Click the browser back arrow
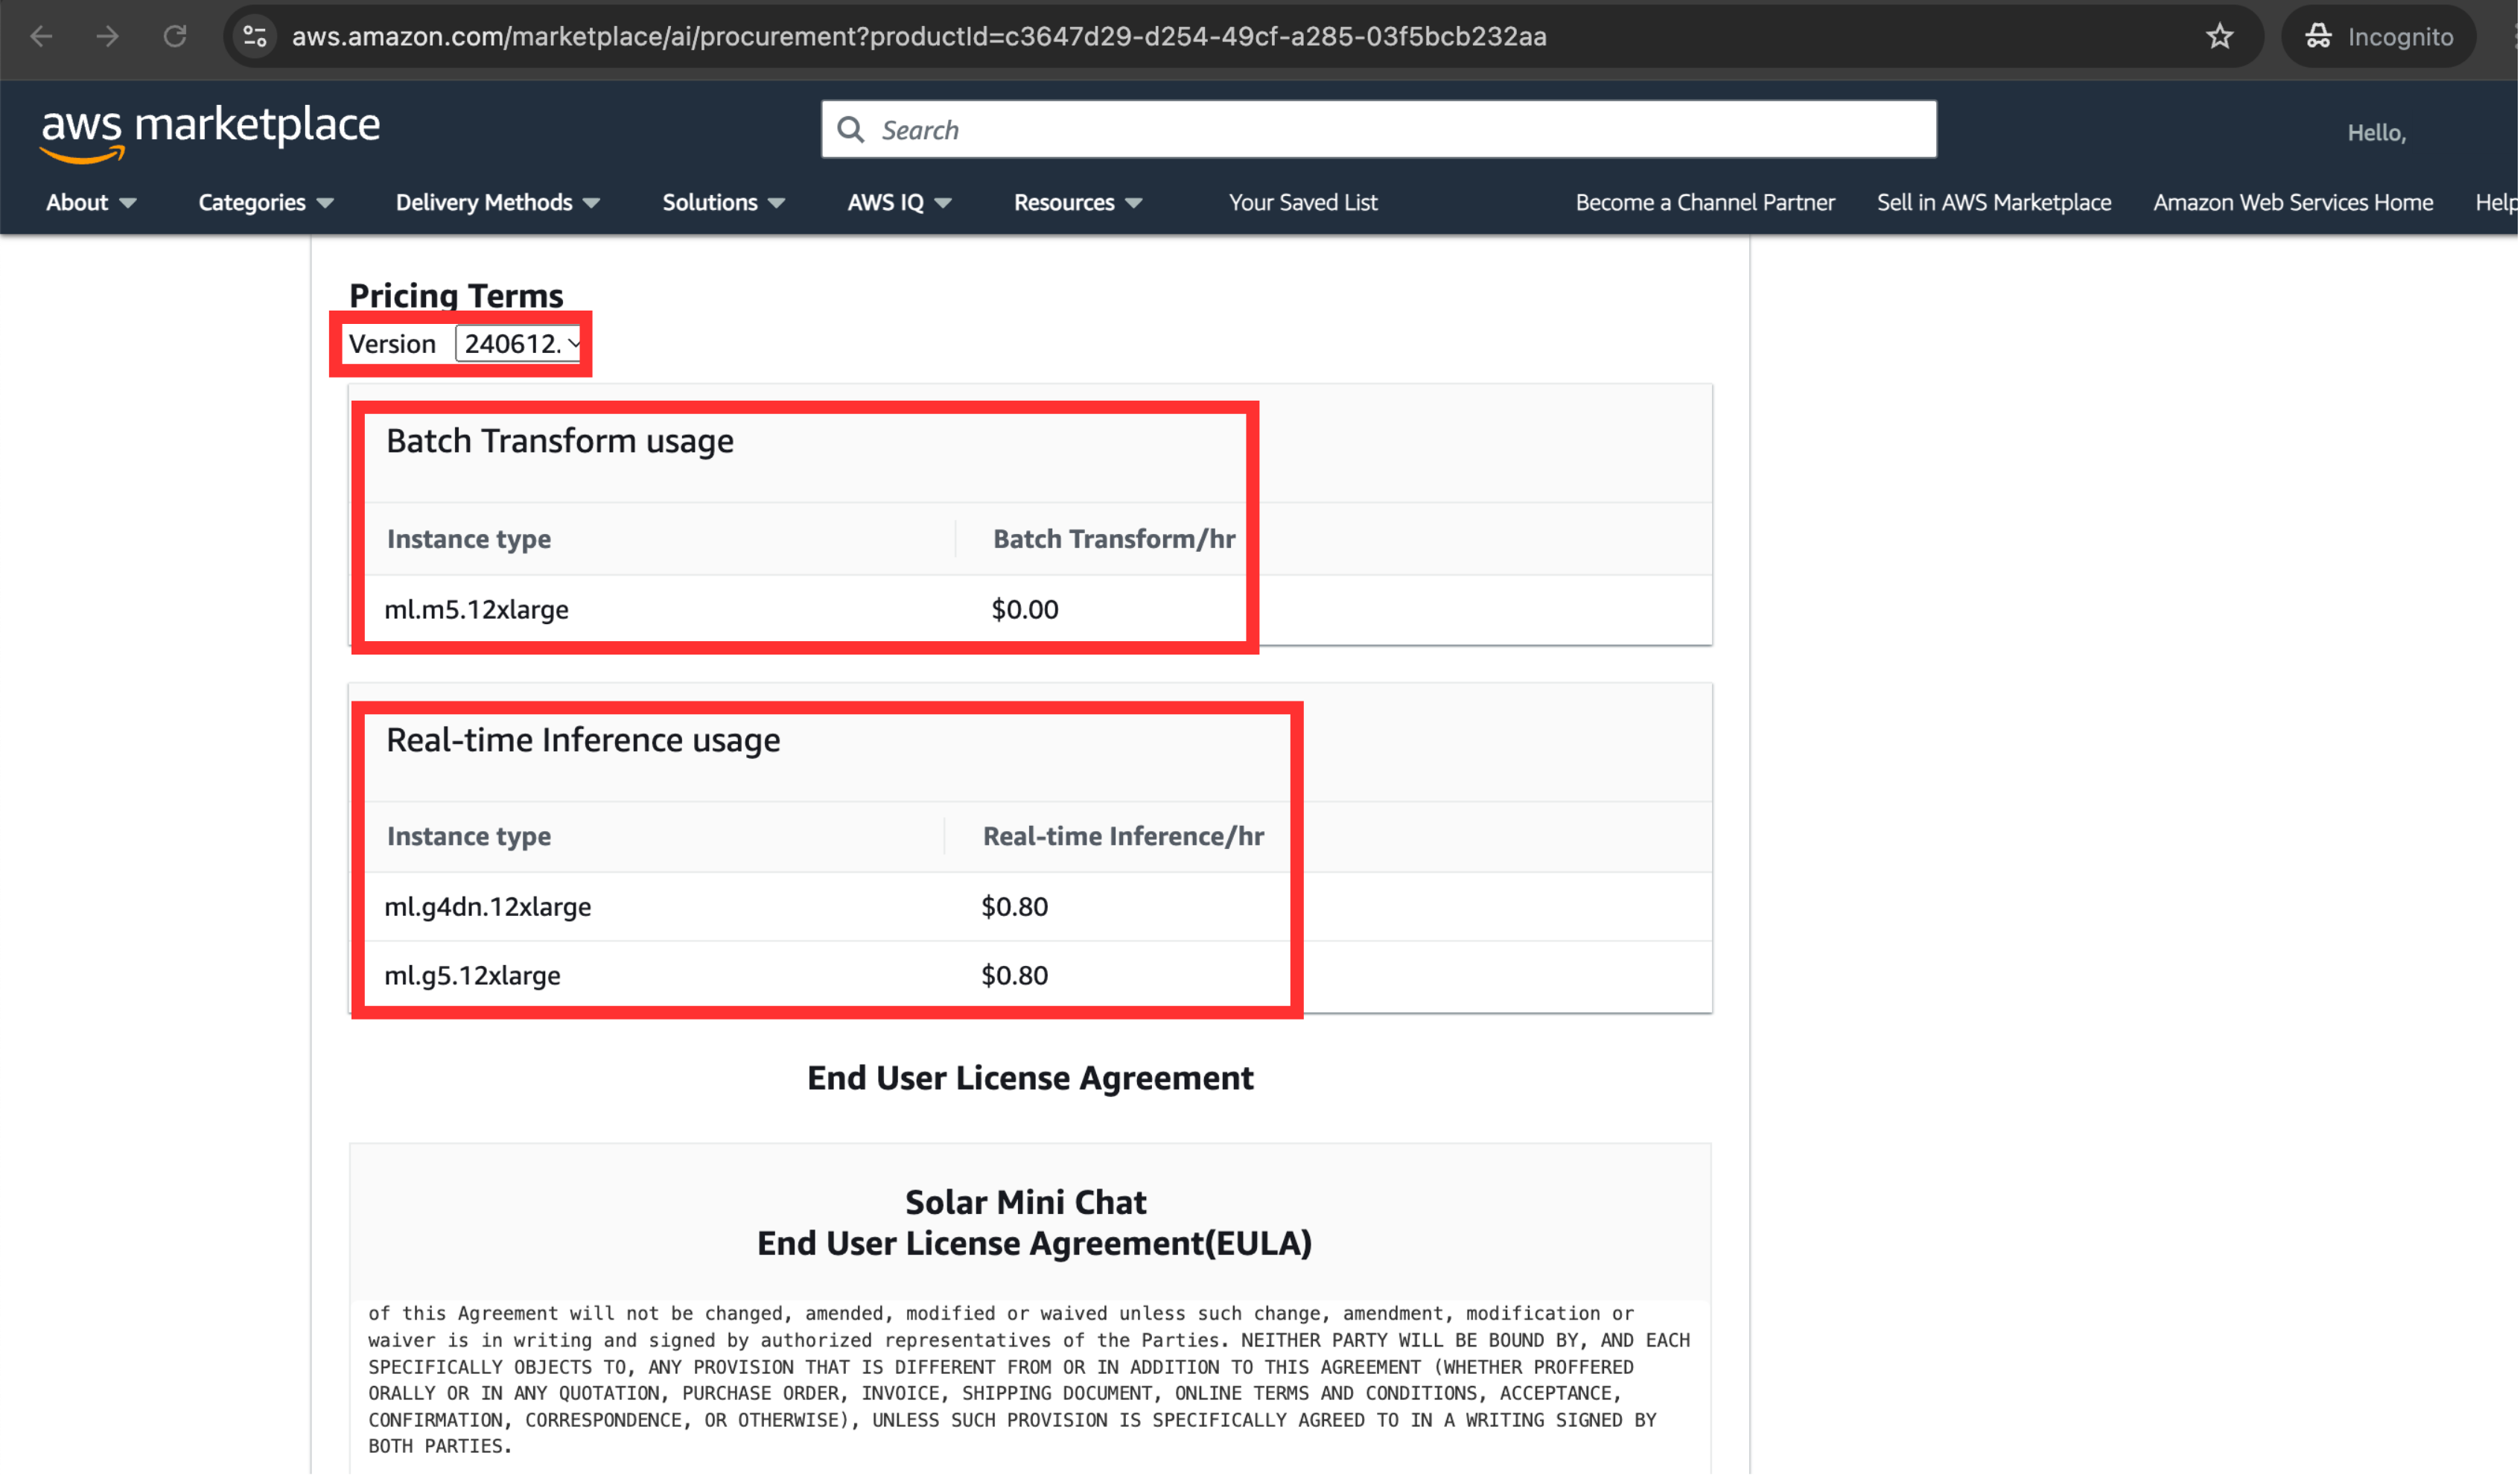The width and height of the screenshot is (2520, 1476). tap(41, 37)
